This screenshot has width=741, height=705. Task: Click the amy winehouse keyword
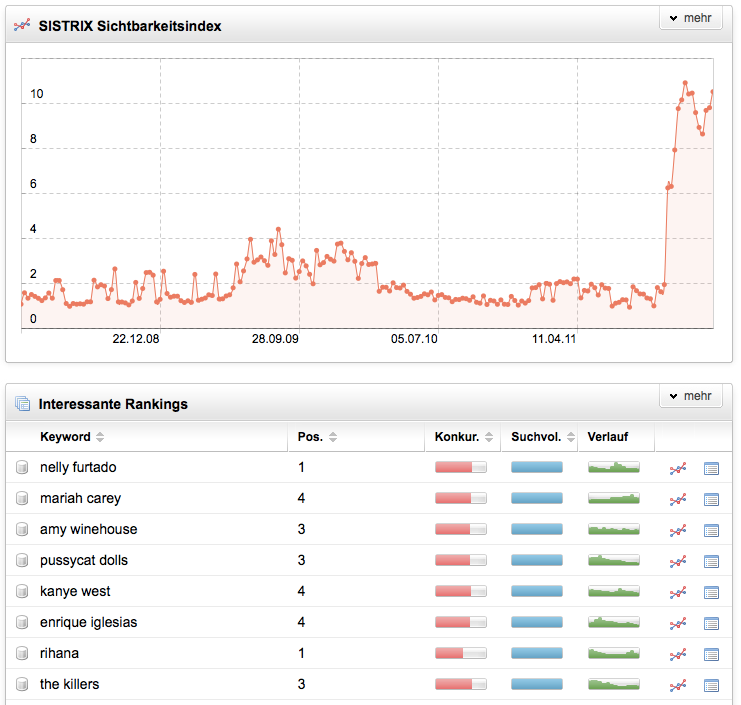88,529
